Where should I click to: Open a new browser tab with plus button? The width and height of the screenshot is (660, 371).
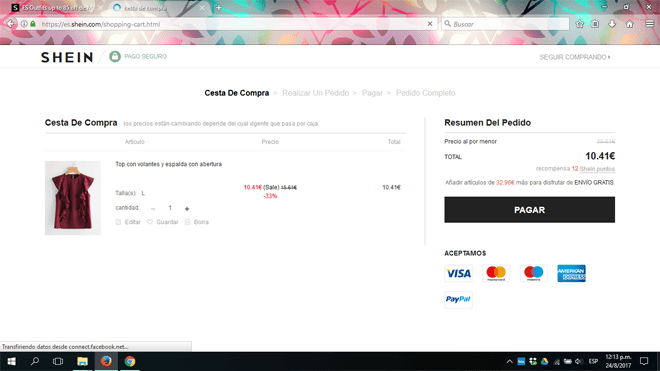point(218,8)
